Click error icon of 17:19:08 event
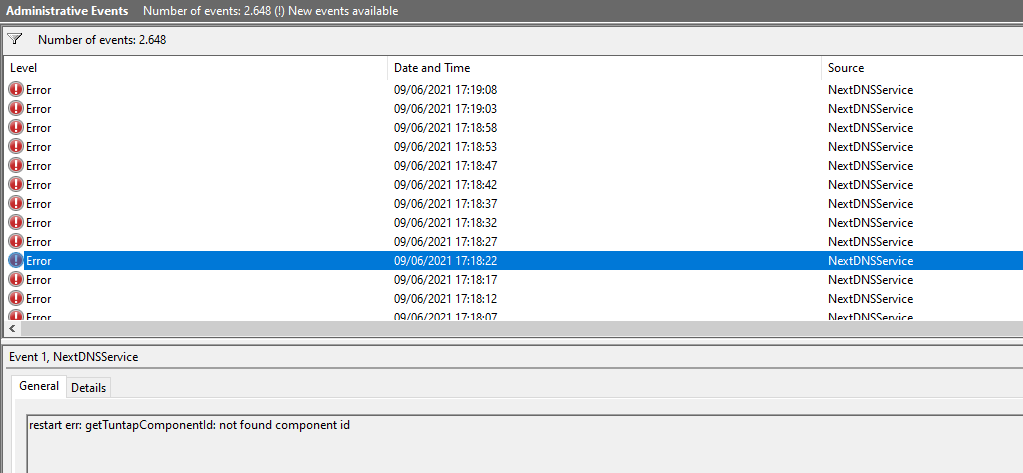Screen dimensions: 1023x473 pyautogui.click(x=16, y=89)
